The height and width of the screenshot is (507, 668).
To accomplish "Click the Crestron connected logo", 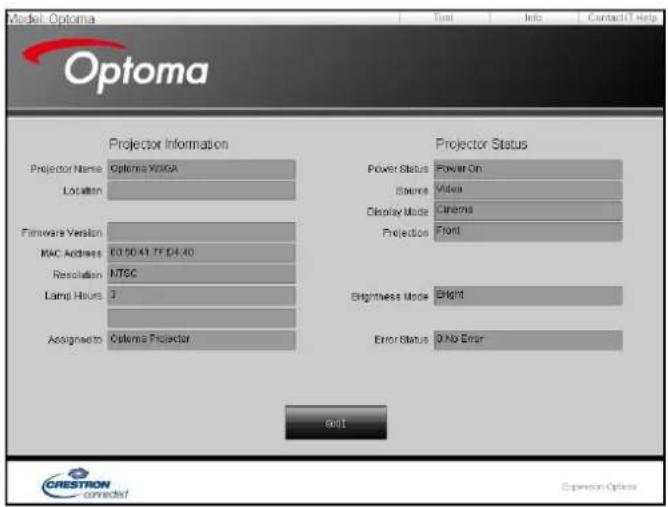I will 84,484.
